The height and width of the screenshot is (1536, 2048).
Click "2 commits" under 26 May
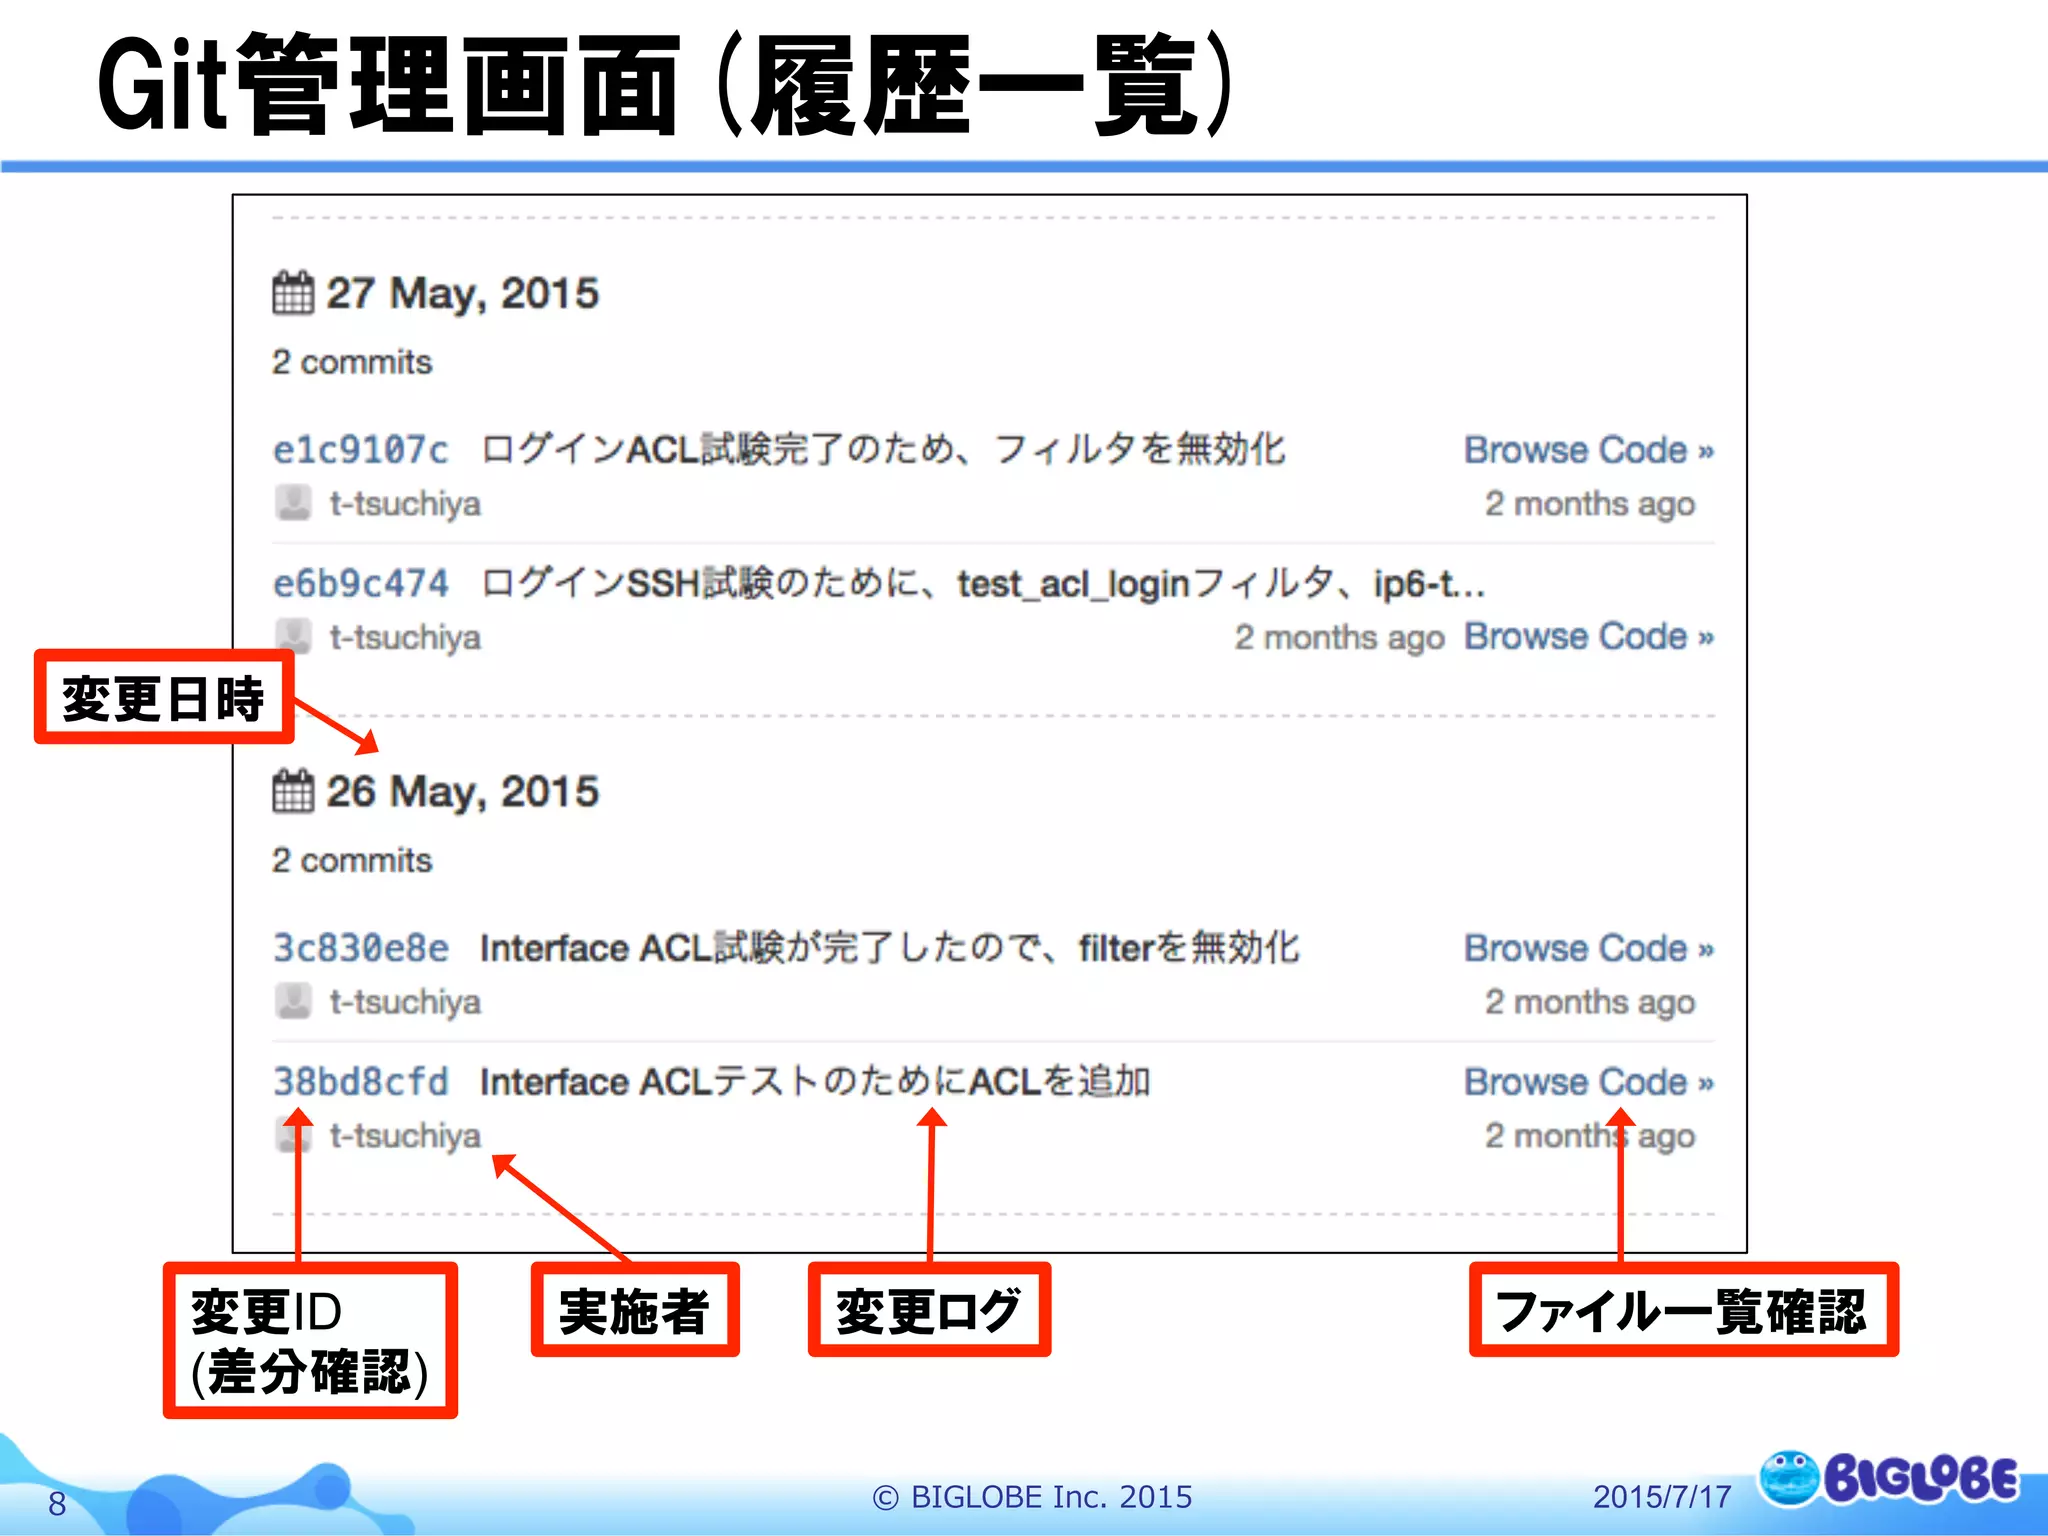352,860
